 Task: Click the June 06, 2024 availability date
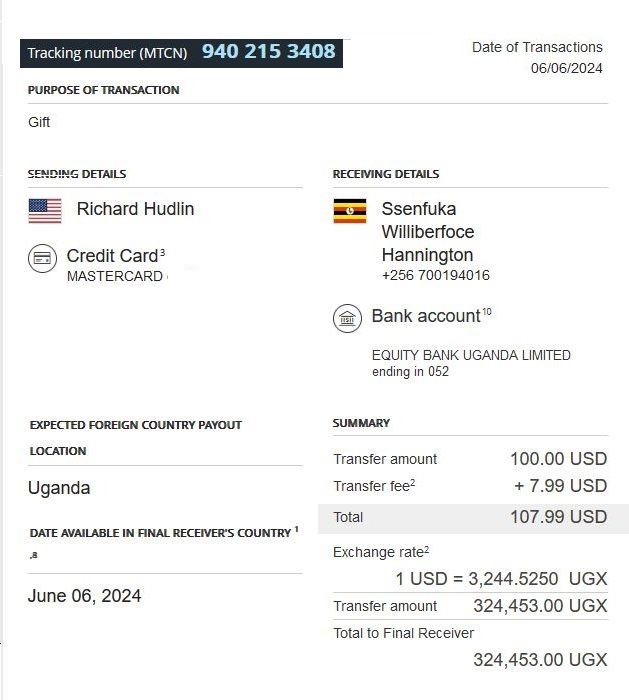[84, 596]
